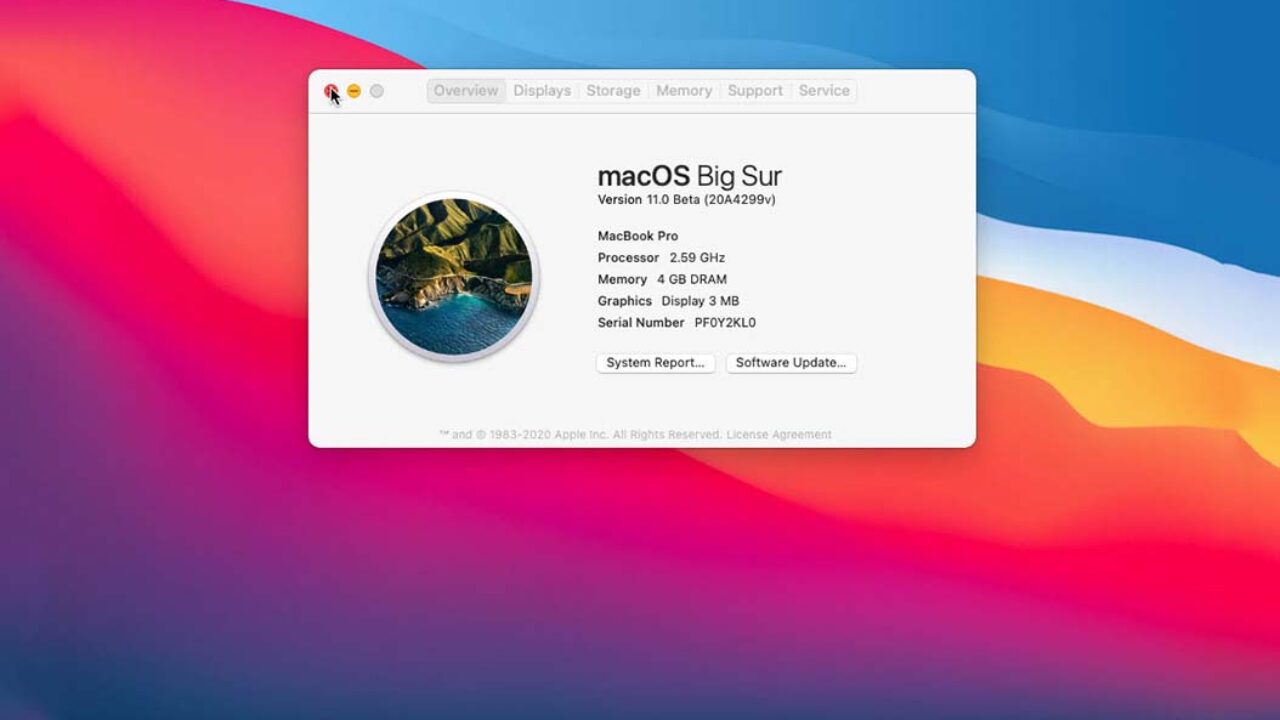Click the gray zoom window button
The image size is (1280, 720).
[x=377, y=91]
